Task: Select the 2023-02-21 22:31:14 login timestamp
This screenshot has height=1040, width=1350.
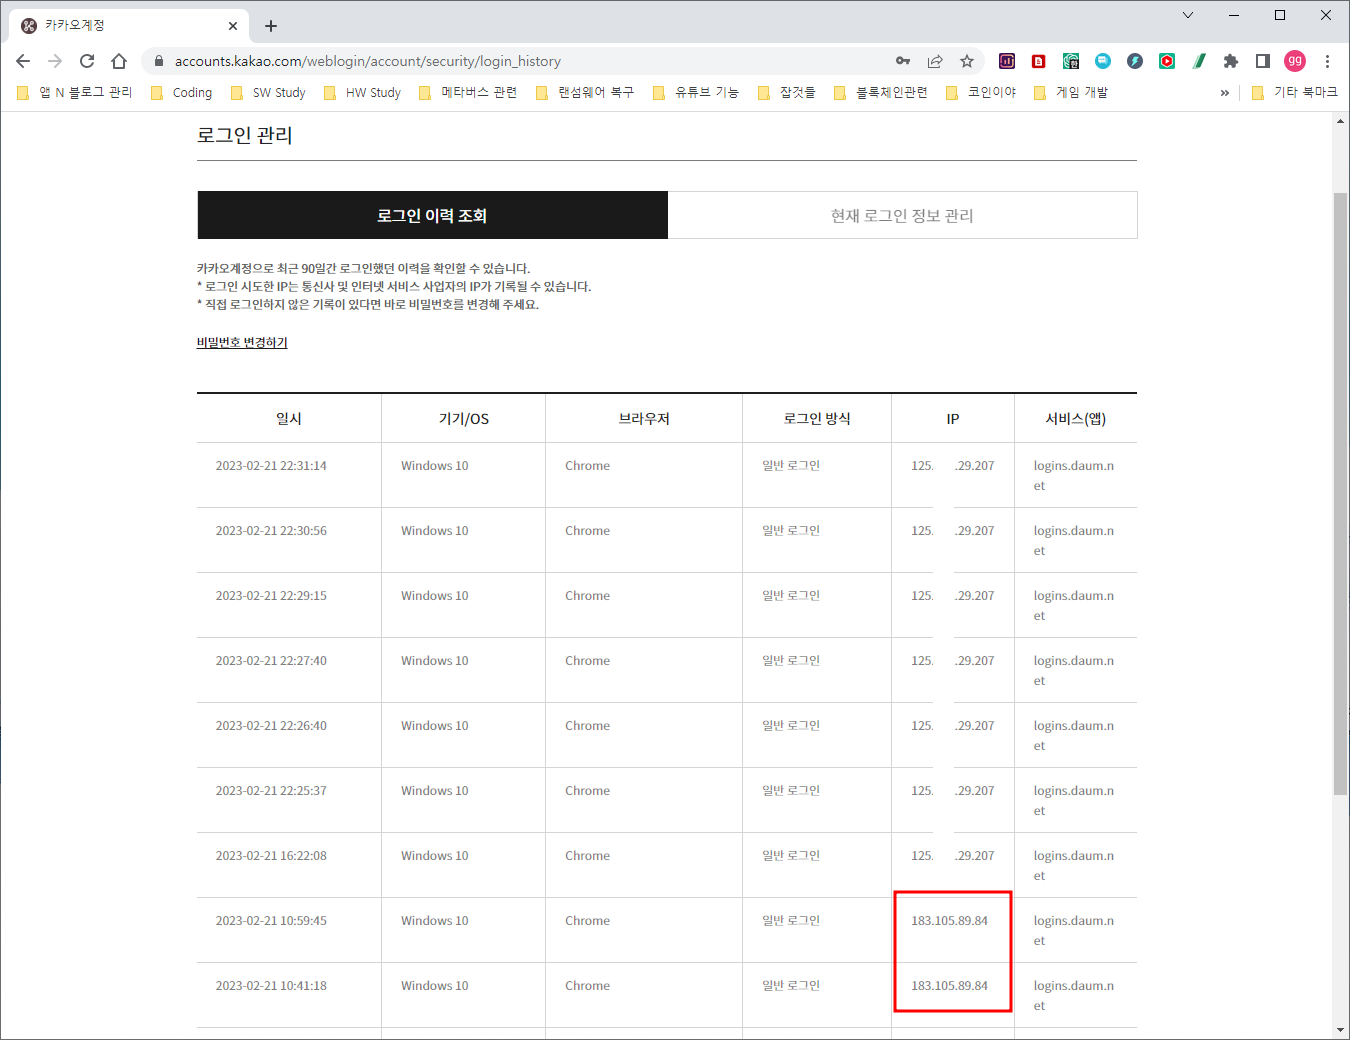Action: pyautogui.click(x=271, y=466)
